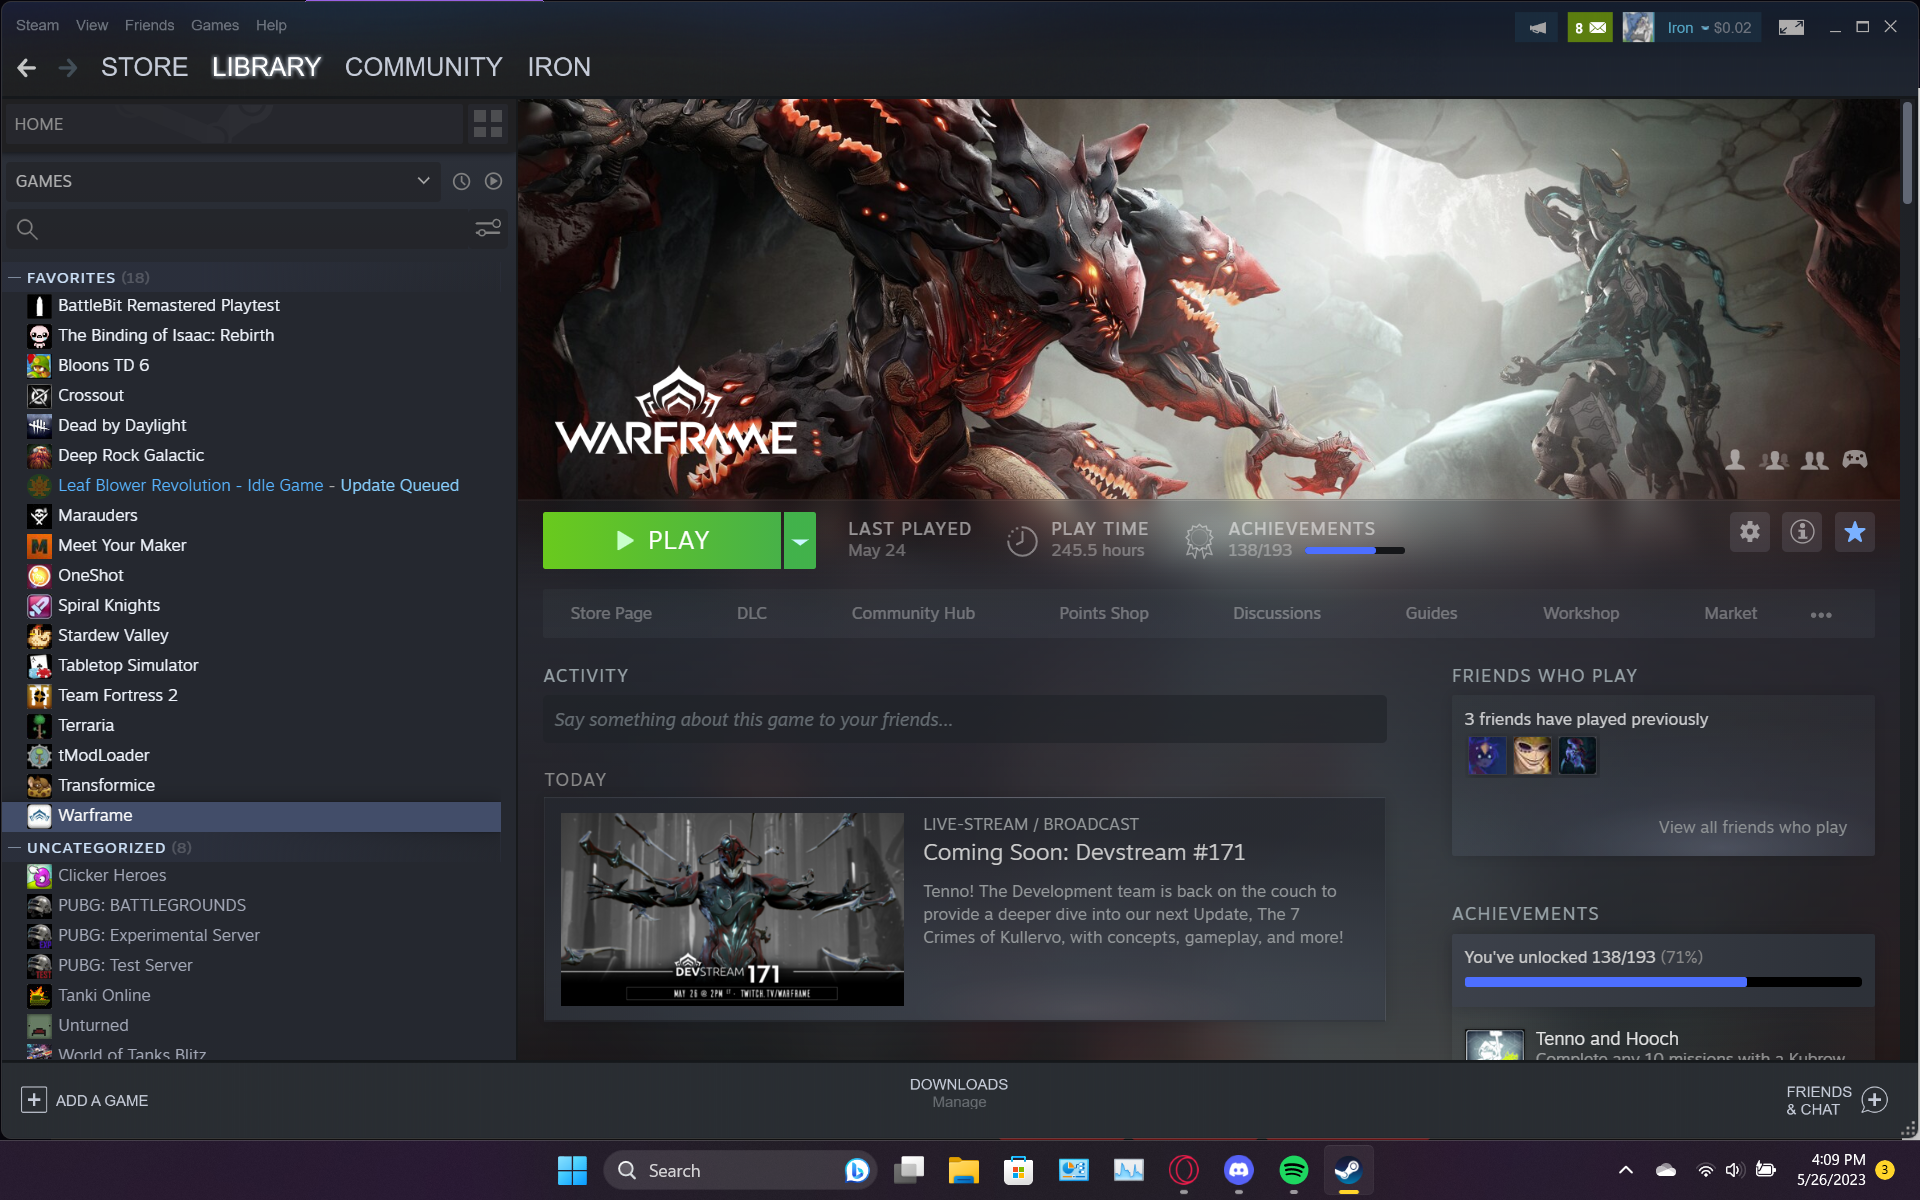This screenshot has width=1920, height=1200.
Task: Click the more options ellipsis tab
Action: click(1821, 615)
